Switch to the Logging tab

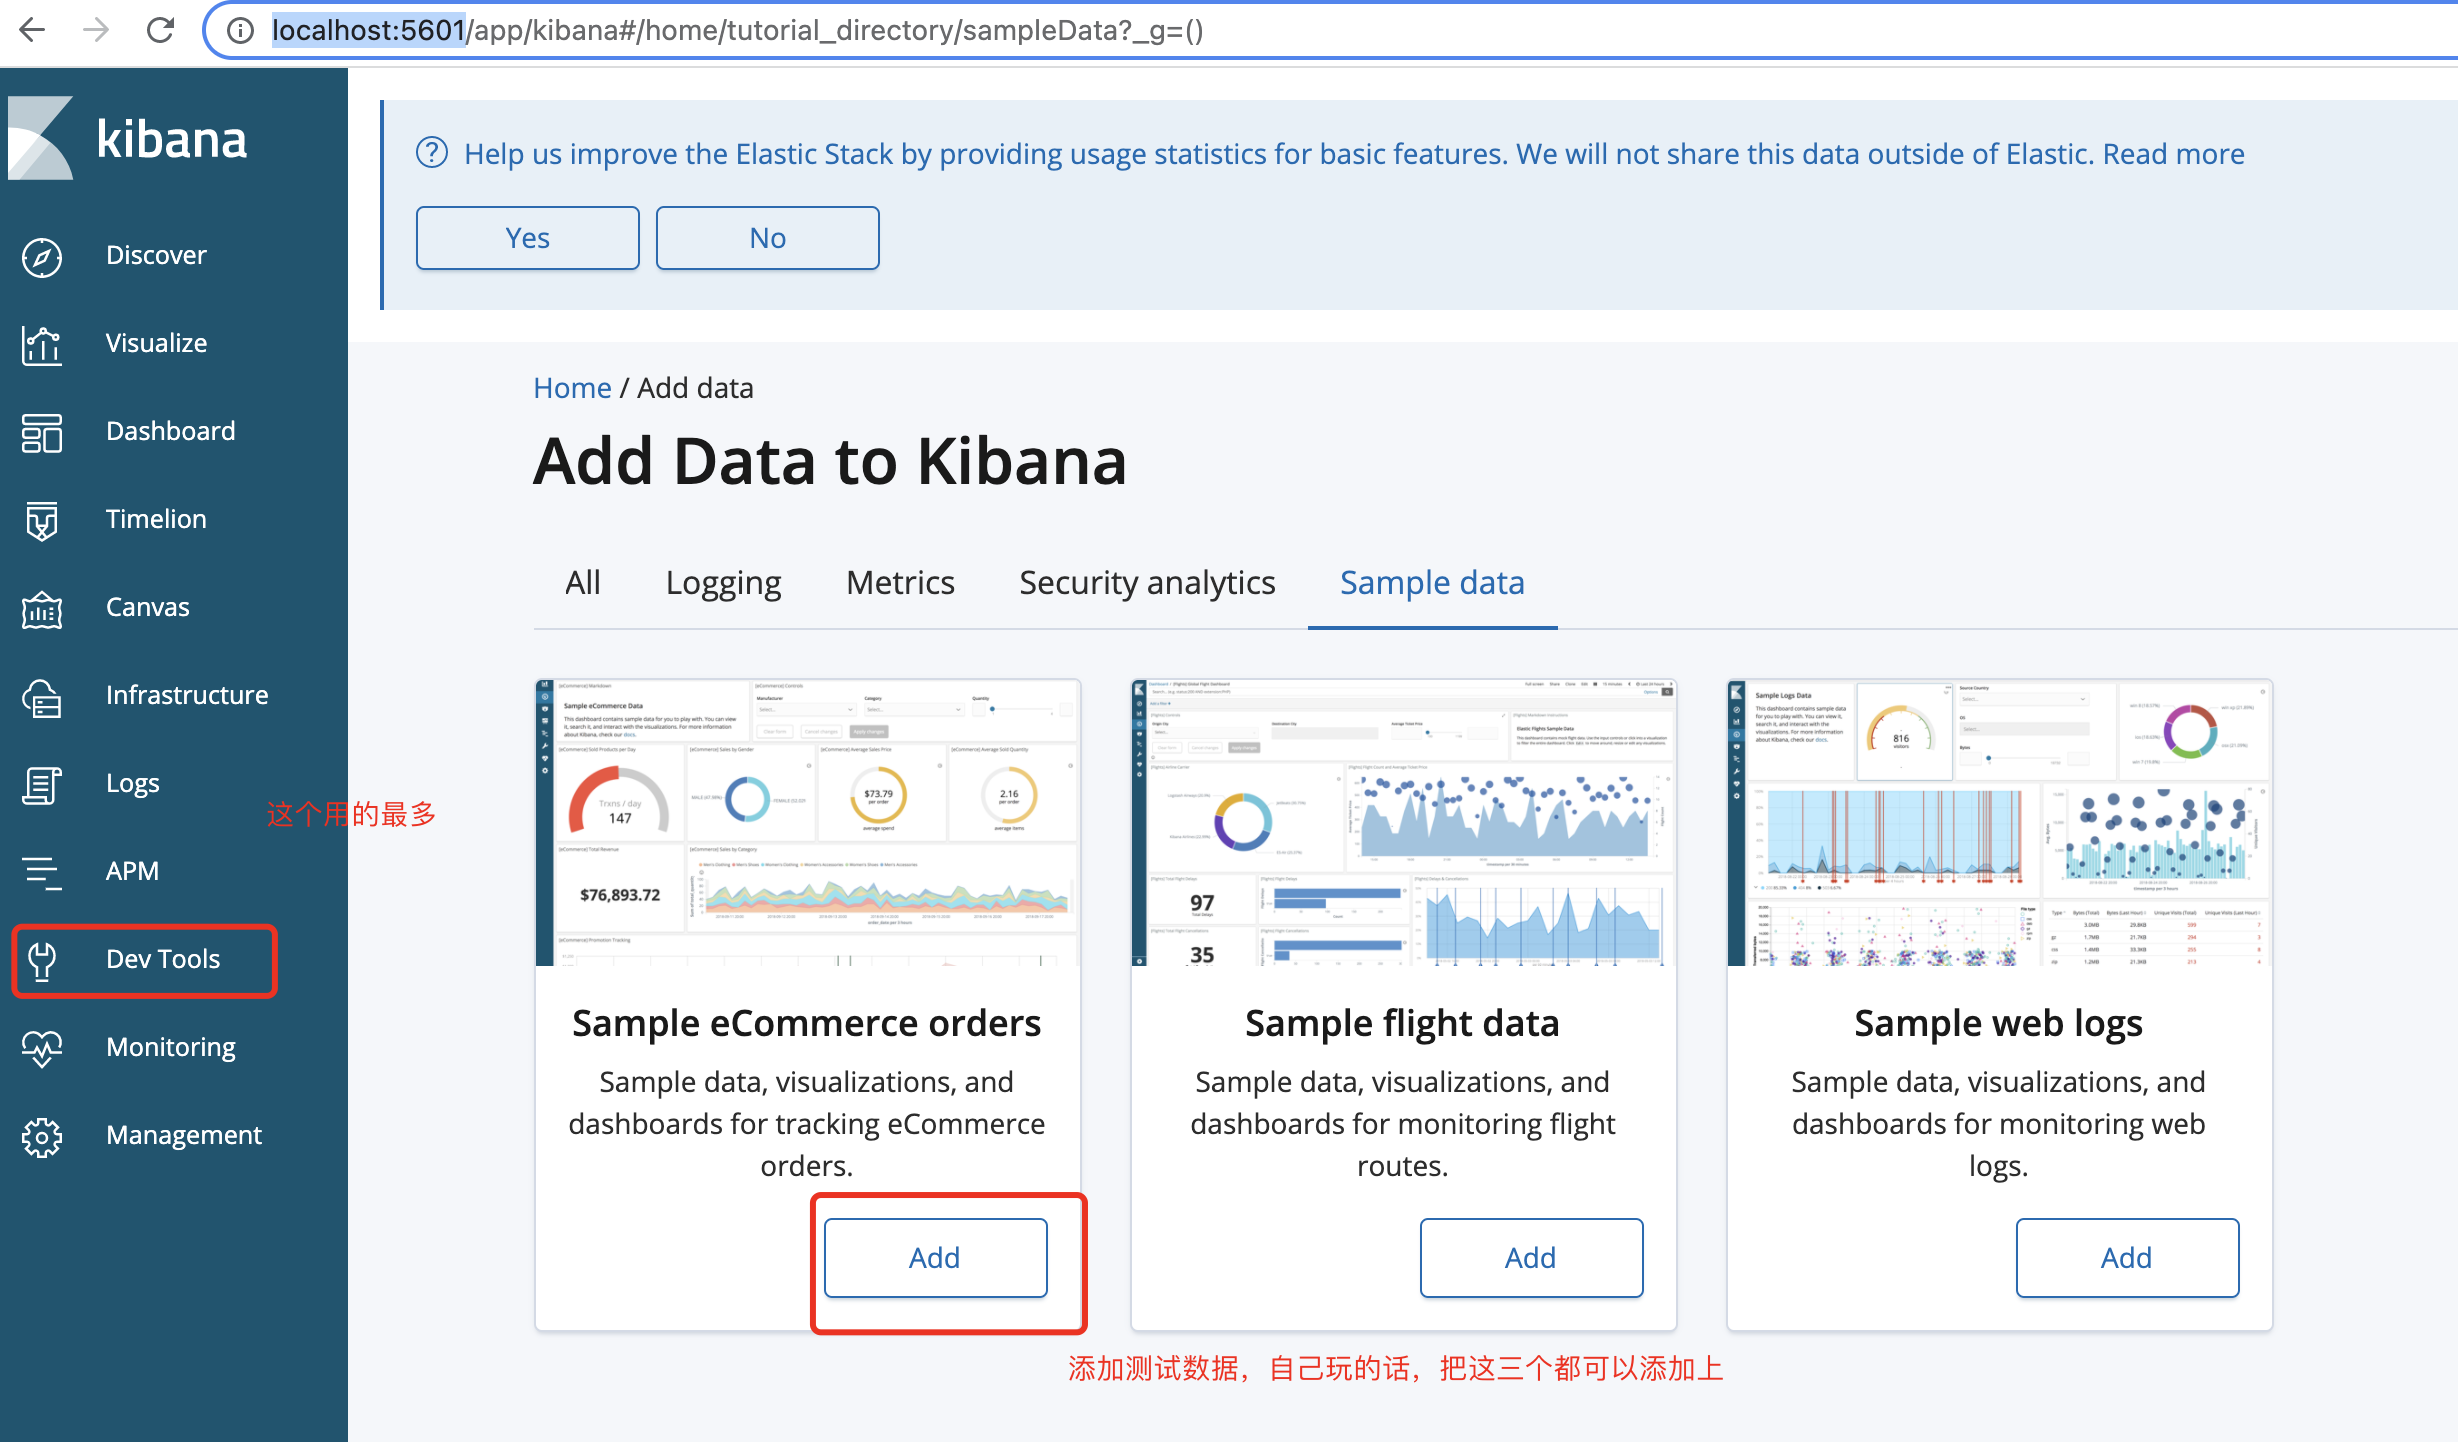[x=723, y=582]
